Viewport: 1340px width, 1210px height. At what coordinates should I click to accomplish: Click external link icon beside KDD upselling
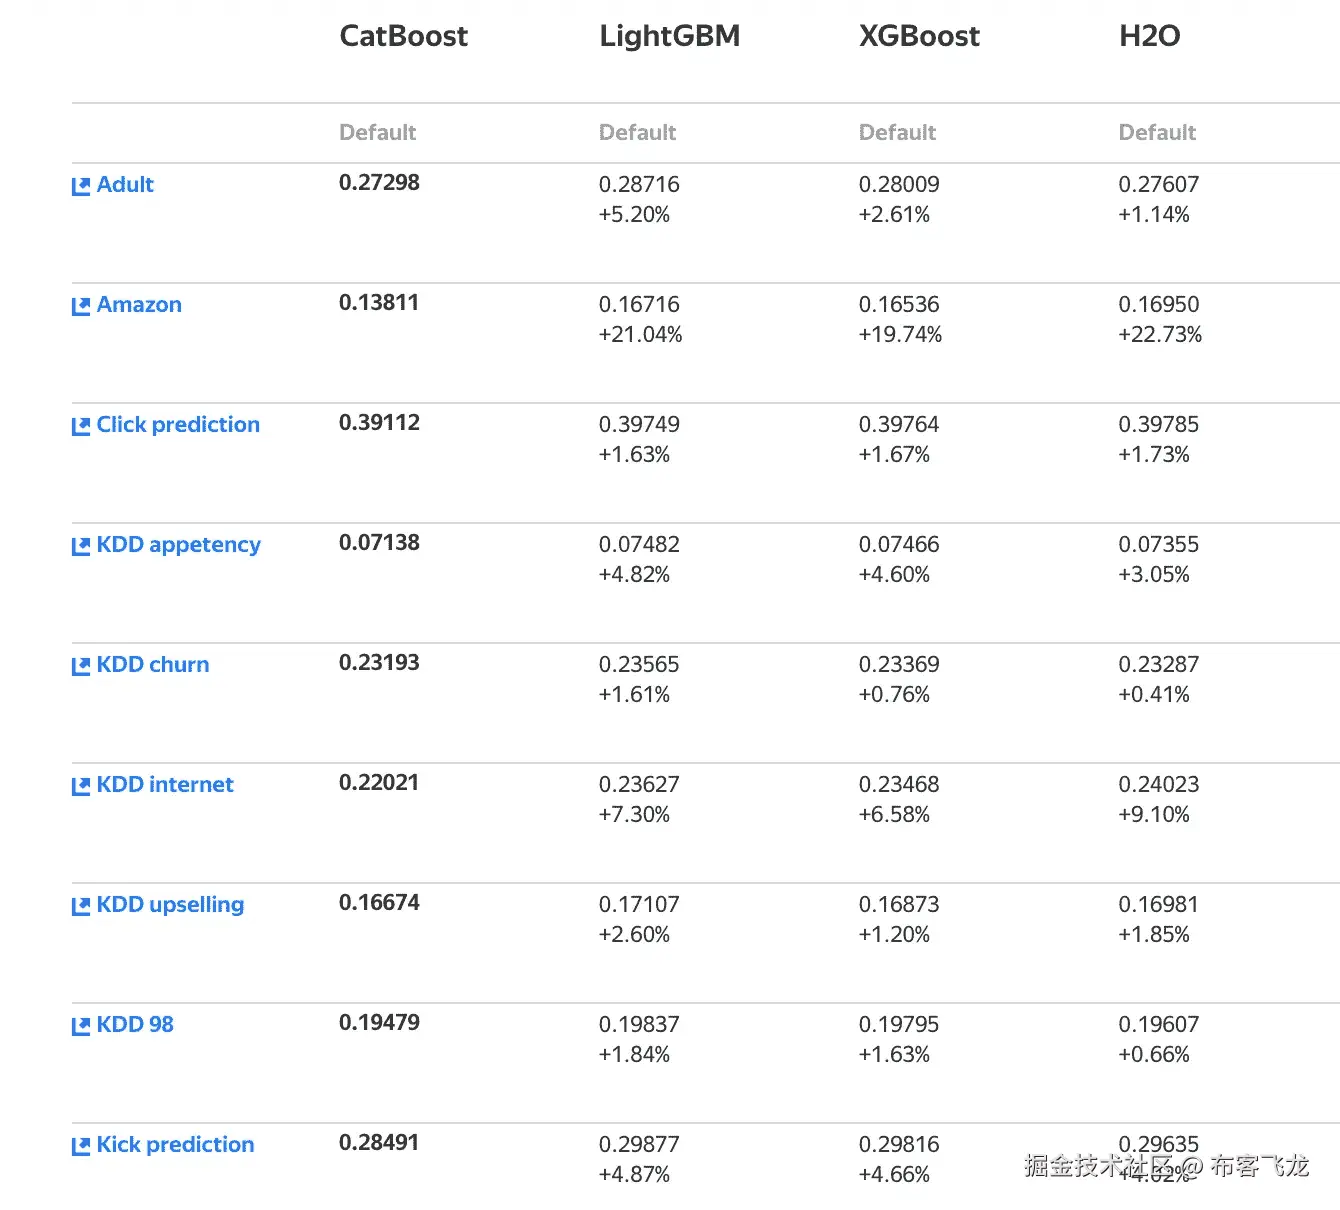click(81, 906)
